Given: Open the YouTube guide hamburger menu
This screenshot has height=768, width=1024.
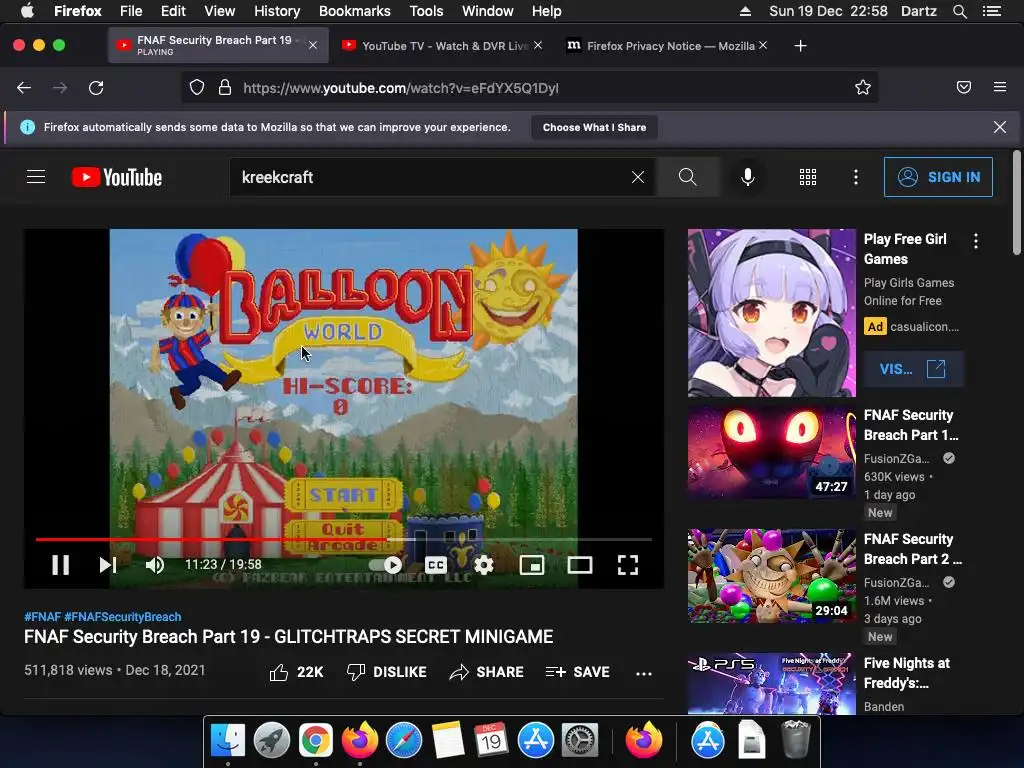Looking at the screenshot, I should point(36,177).
